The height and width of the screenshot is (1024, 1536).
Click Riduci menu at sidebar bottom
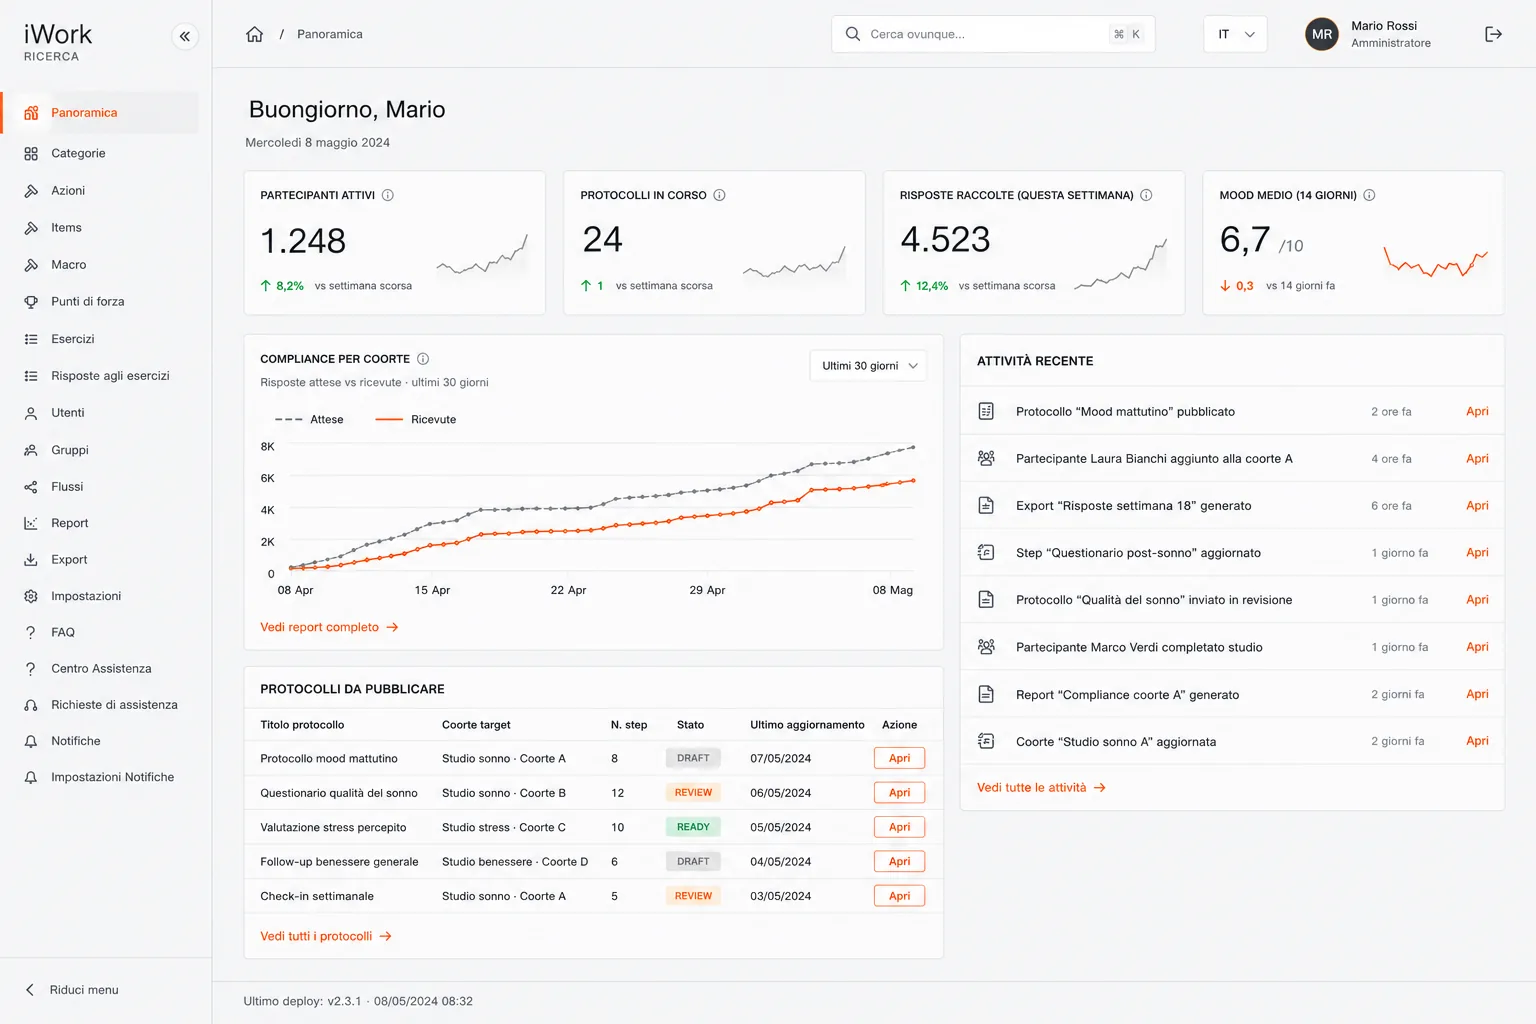click(x=71, y=990)
